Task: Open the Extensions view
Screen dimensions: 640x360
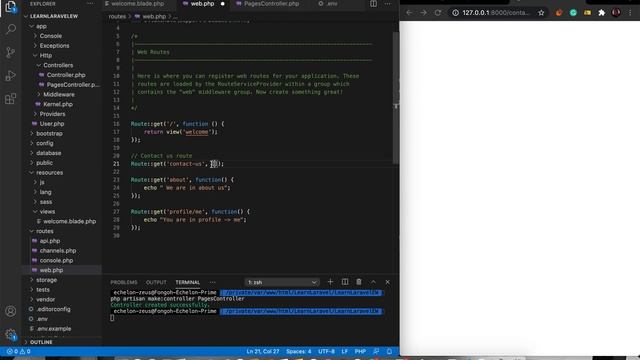Action: point(11,99)
